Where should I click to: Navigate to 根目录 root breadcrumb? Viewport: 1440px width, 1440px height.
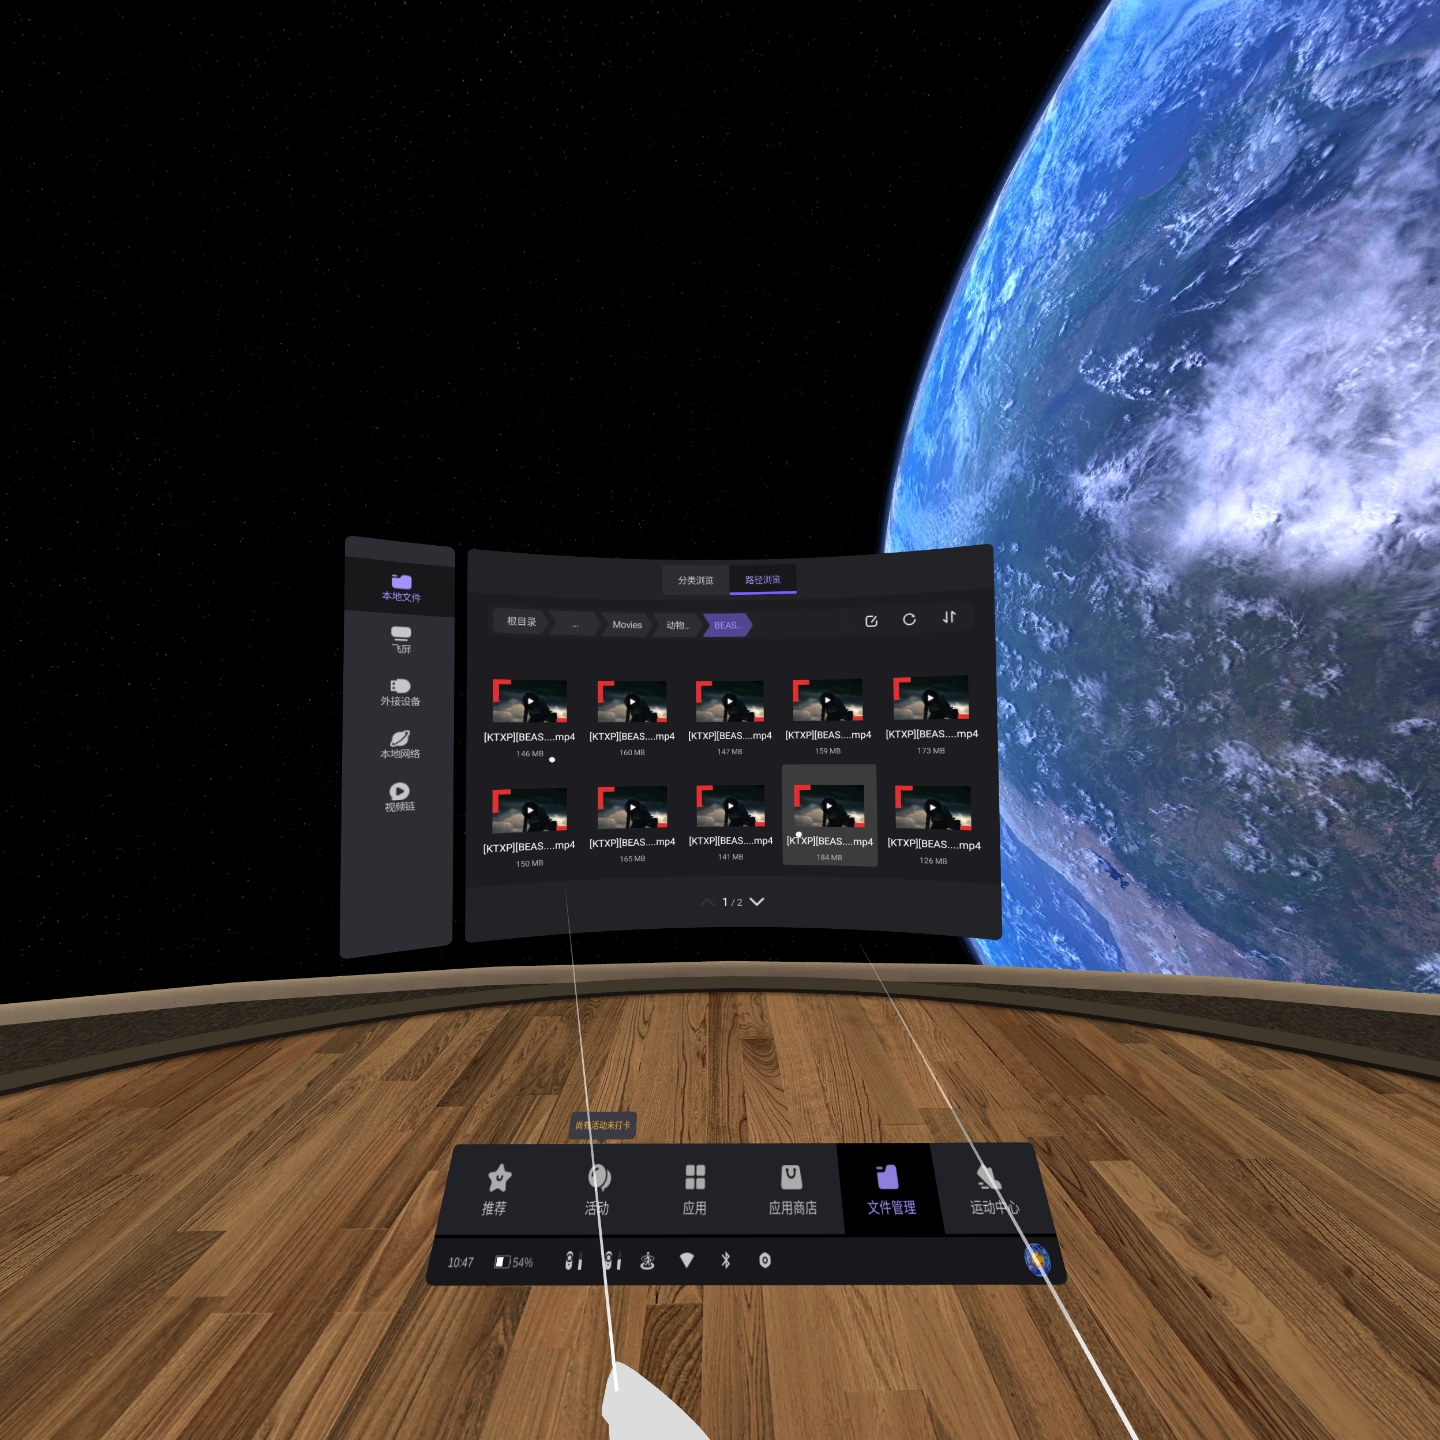[x=521, y=622]
